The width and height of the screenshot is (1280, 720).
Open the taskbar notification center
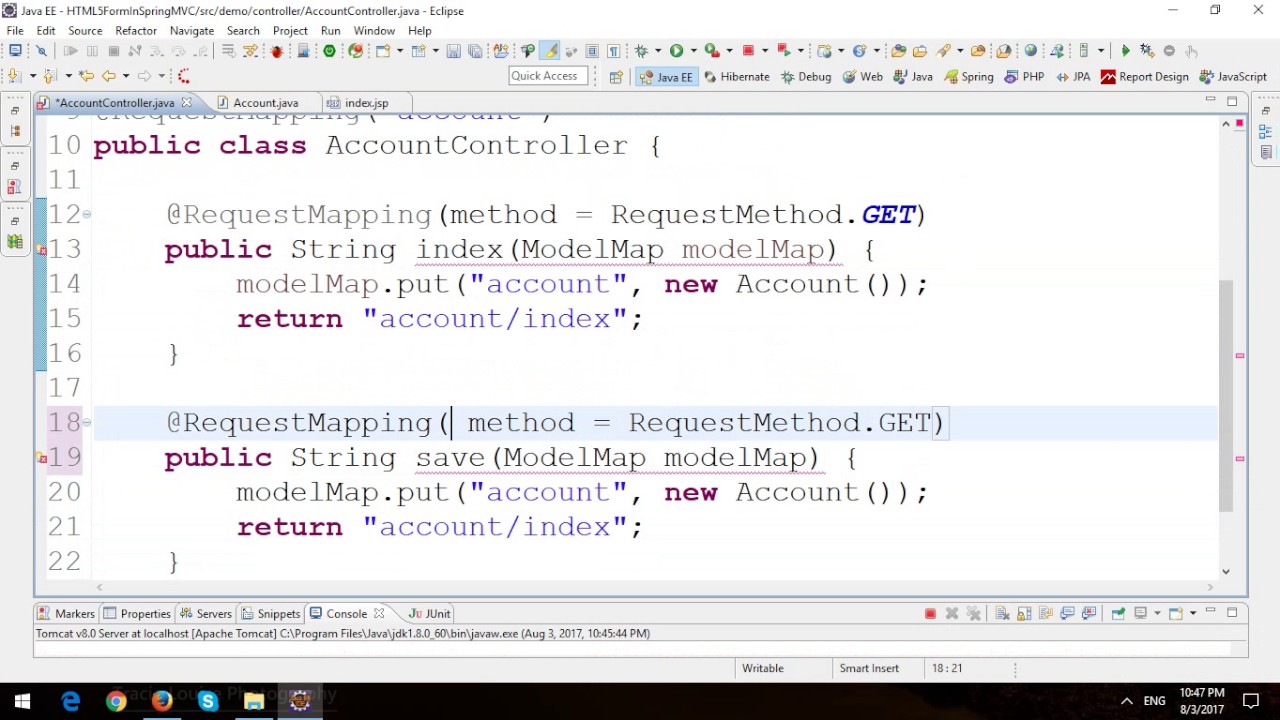1251,701
